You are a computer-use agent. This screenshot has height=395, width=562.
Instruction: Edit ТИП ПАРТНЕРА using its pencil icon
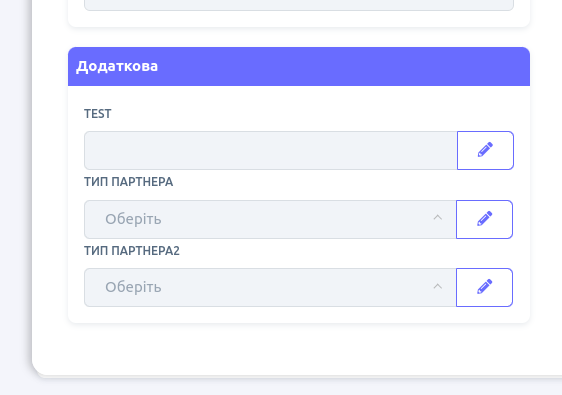click(485, 219)
